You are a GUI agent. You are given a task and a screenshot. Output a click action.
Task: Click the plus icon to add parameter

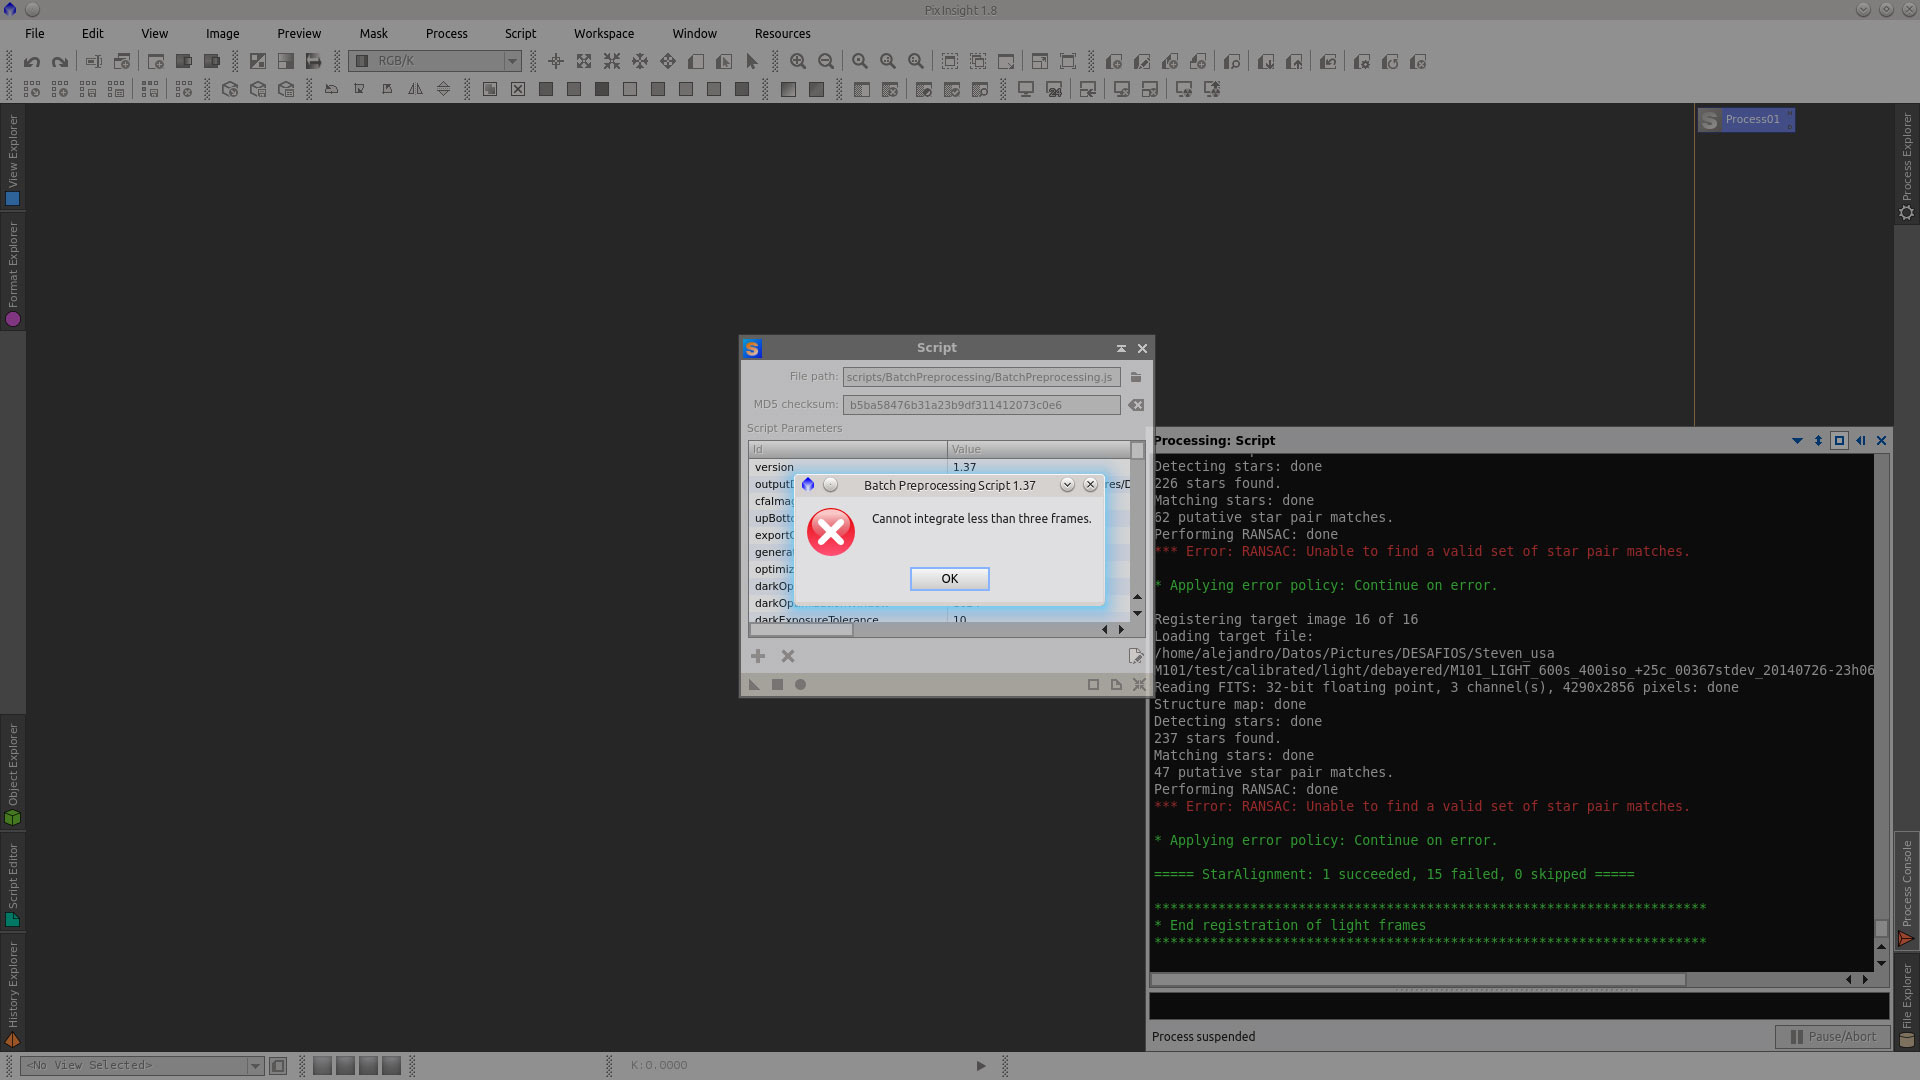(x=758, y=656)
